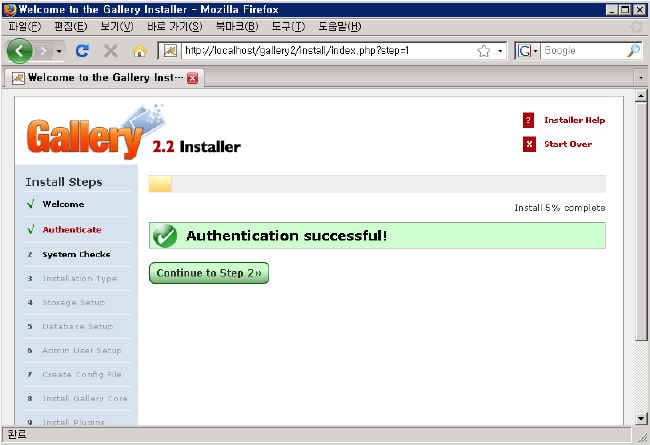Click the Reload page icon
Image resolution: width=650 pixels, height=445 pixels.
[83, 50]
